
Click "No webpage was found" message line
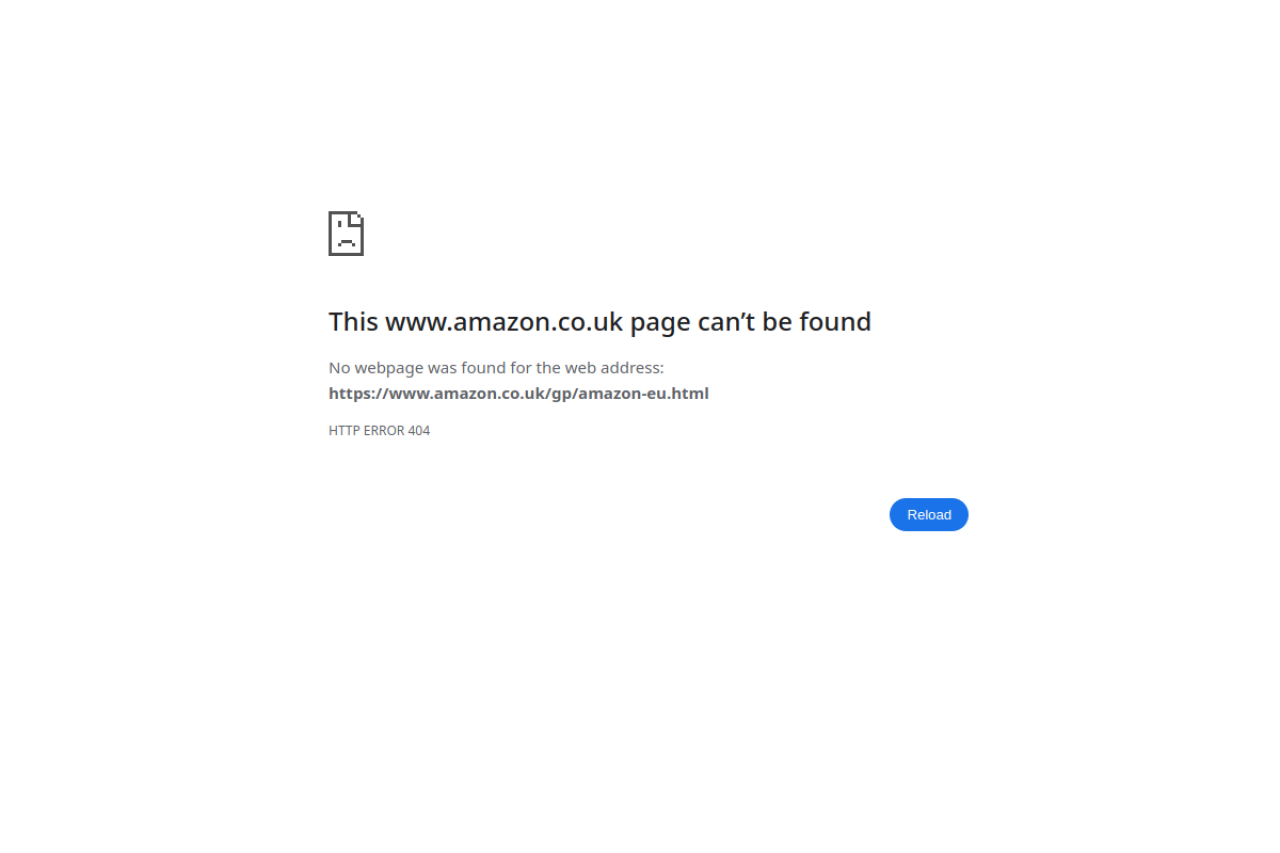coord(496,368)
